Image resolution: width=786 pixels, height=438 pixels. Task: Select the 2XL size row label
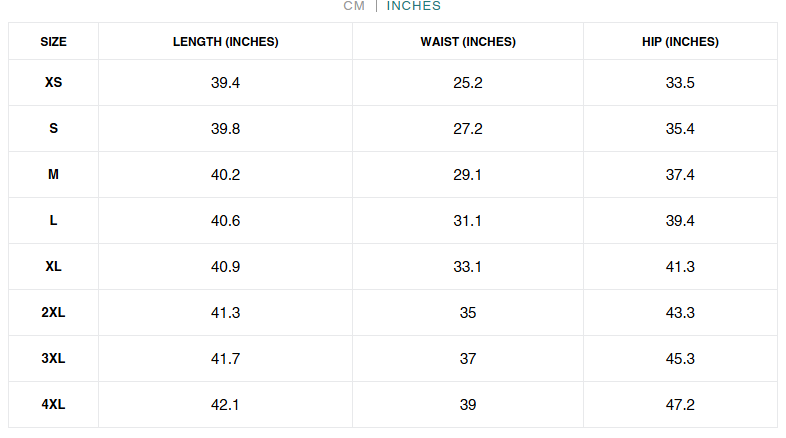click(54, 312)
